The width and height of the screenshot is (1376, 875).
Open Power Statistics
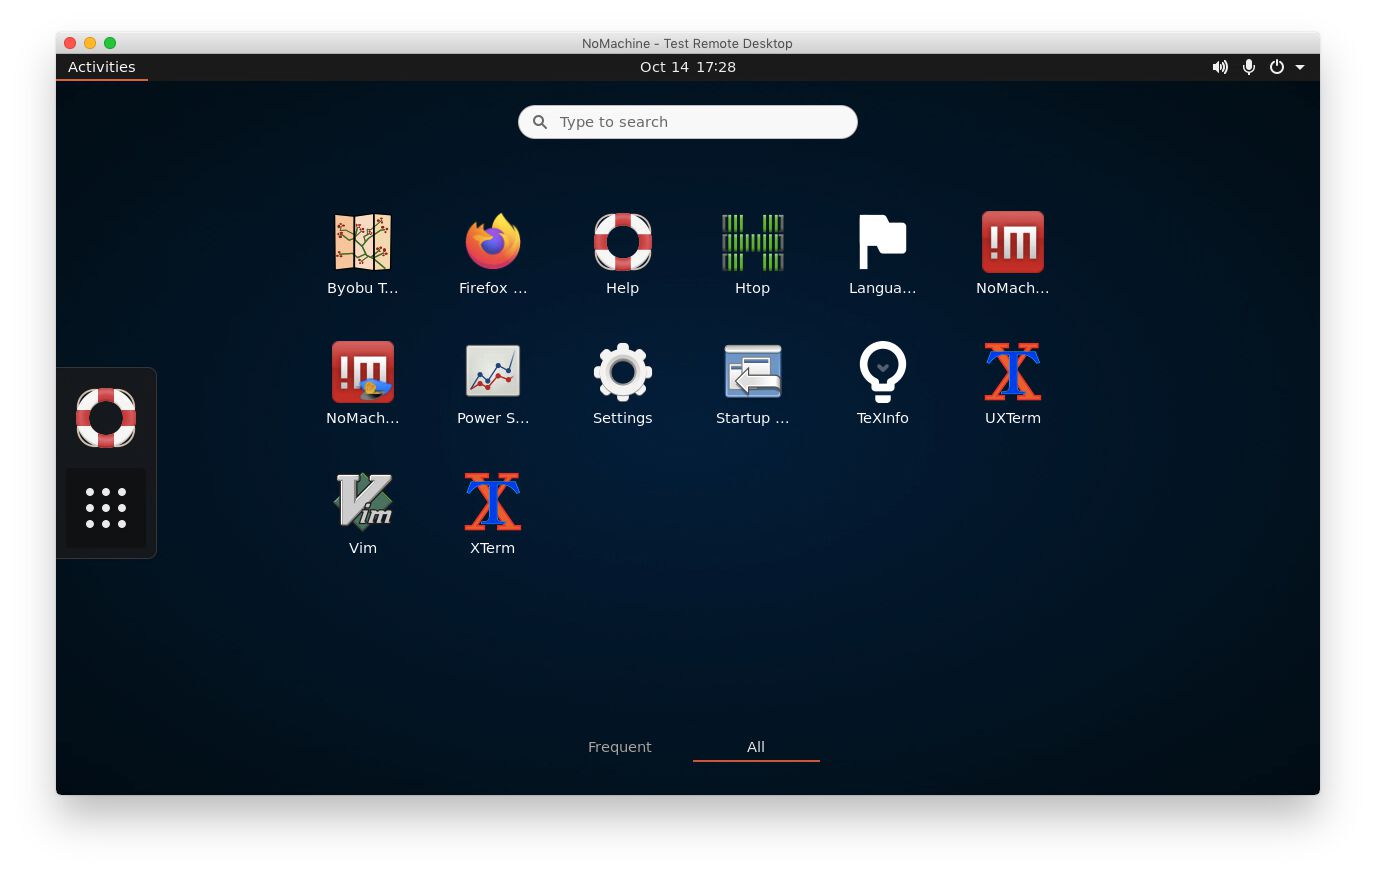tap(492, 371)
